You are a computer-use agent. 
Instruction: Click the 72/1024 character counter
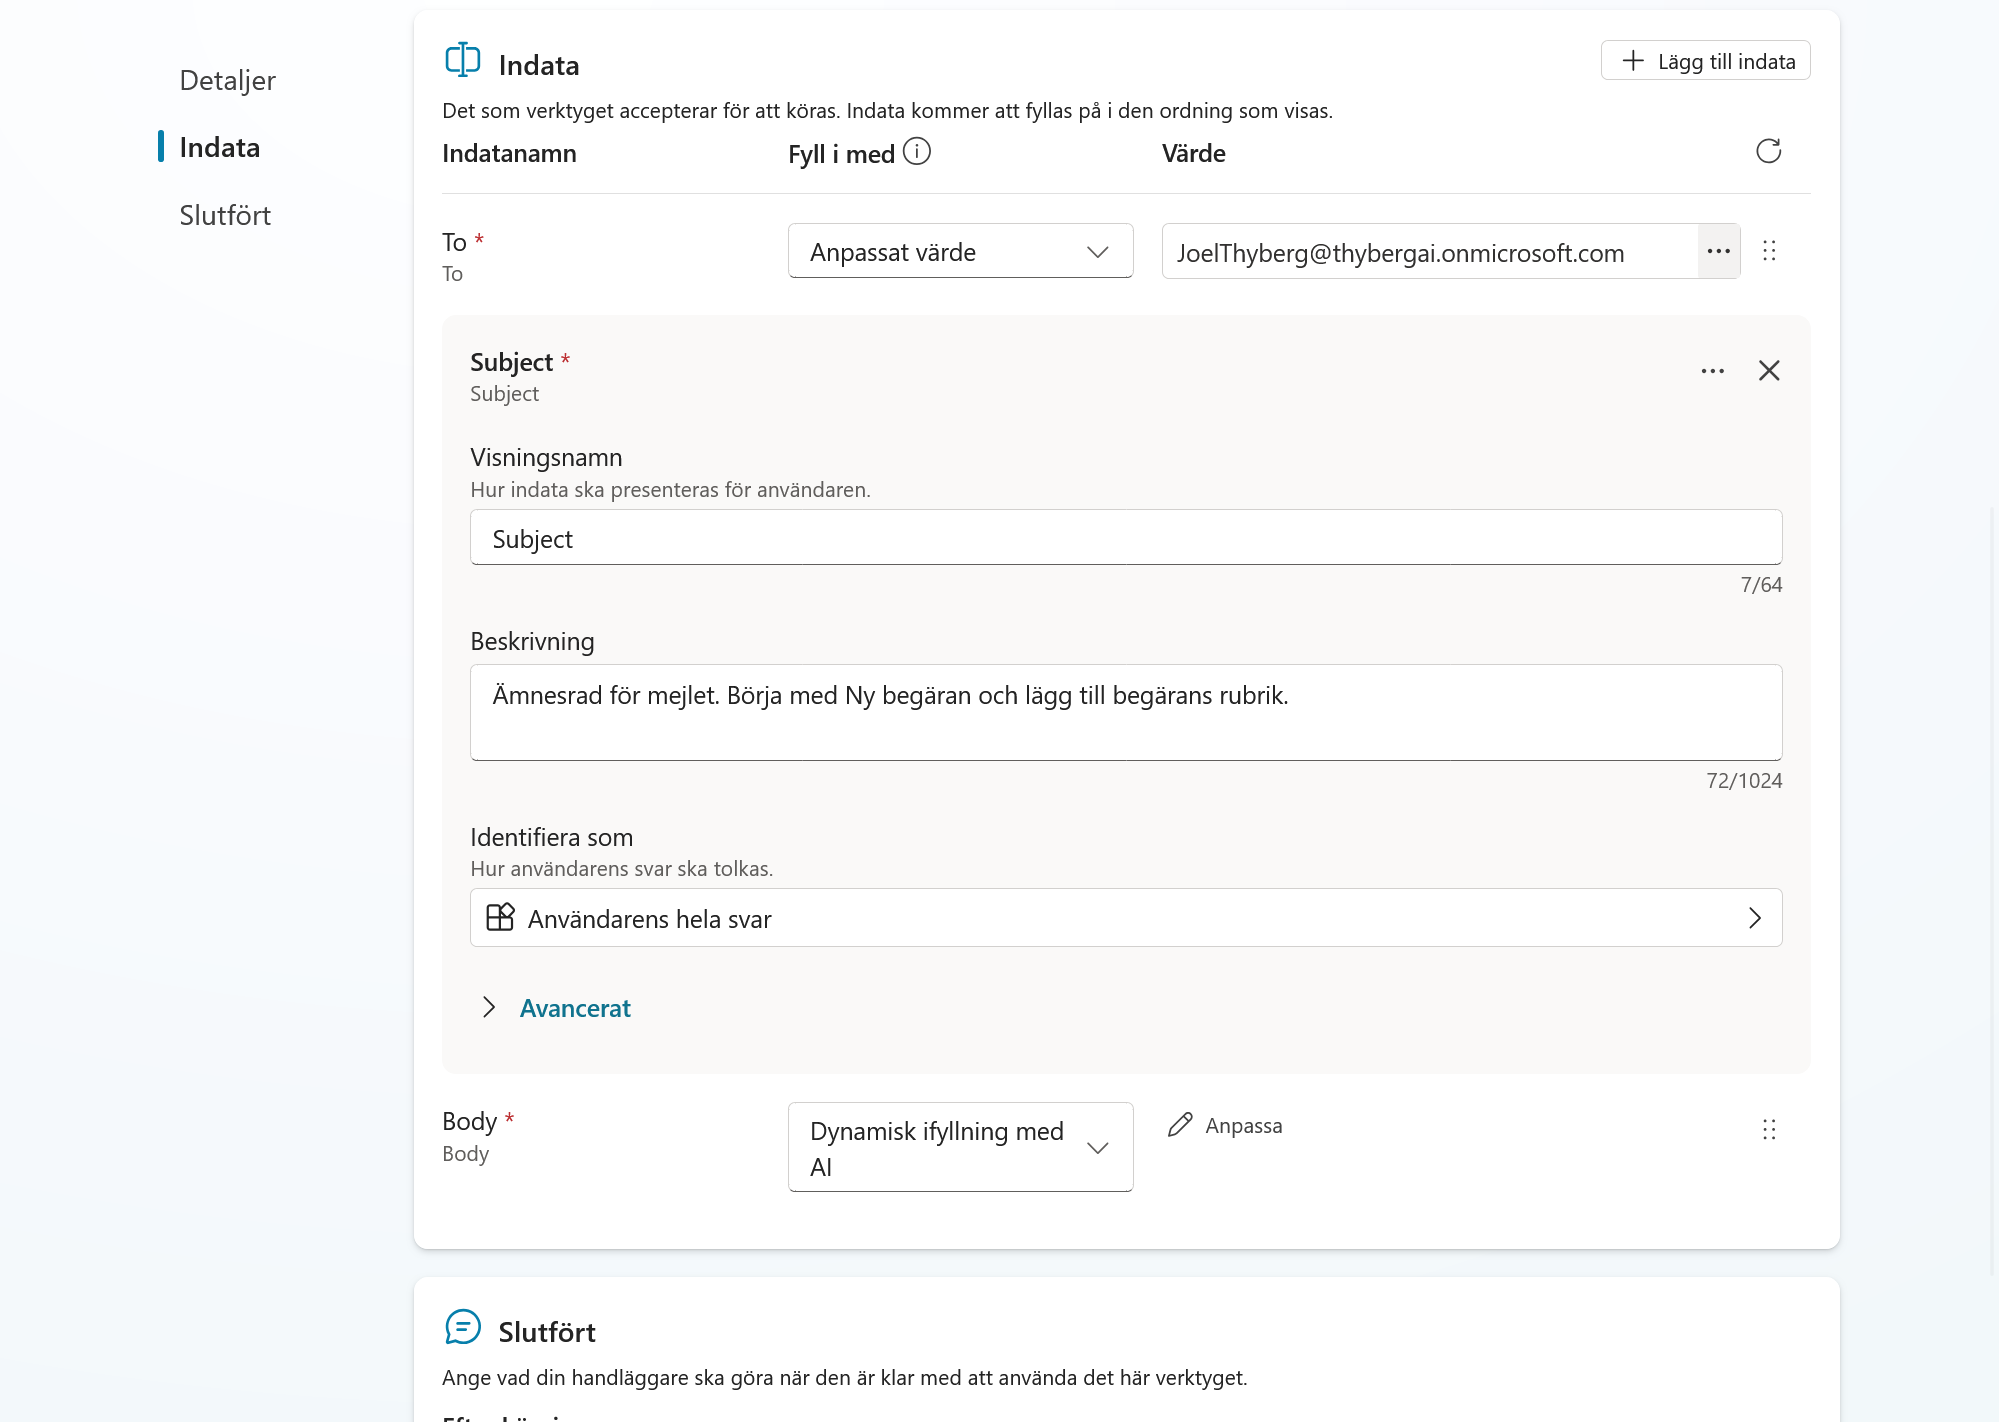pyautogui.click(x=1743, y=781)
